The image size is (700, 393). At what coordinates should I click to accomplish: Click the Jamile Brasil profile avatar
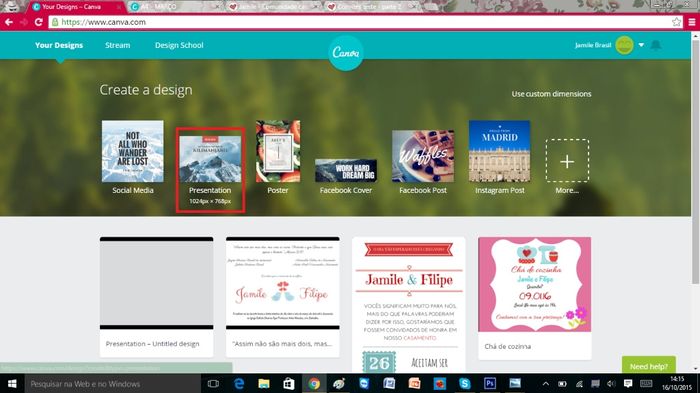click(624, 45)
